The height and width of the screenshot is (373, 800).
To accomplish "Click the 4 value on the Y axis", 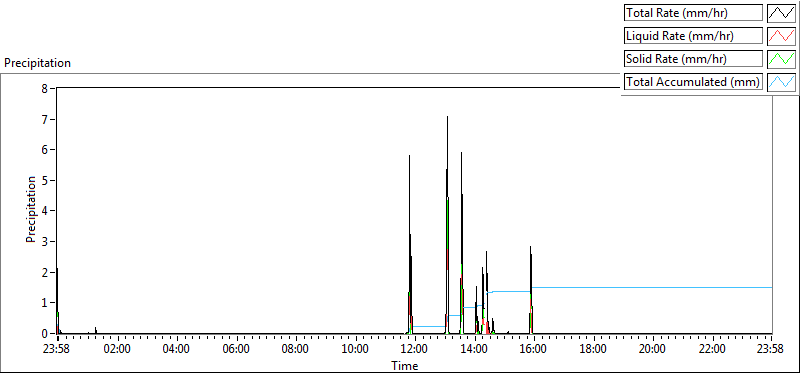I will tap(44, 211).
